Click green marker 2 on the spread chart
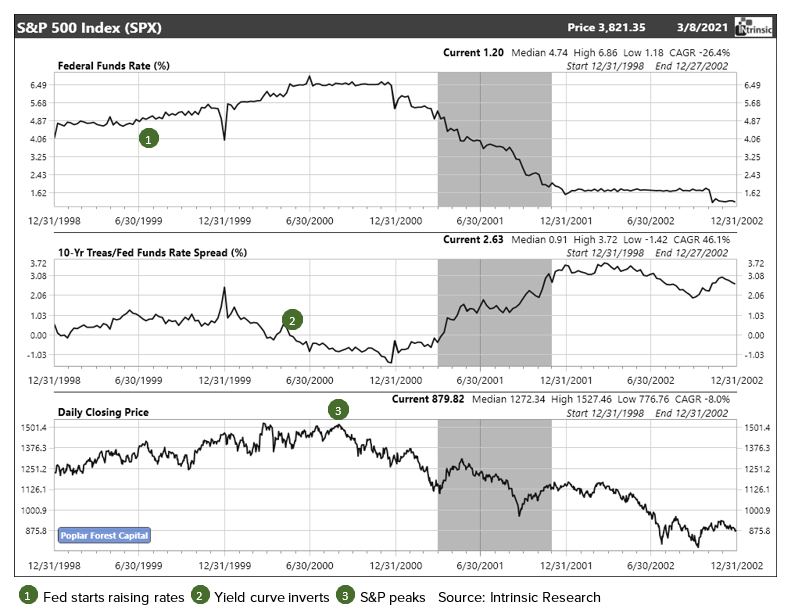The image size is (787, 613). [x=291, y=320]
